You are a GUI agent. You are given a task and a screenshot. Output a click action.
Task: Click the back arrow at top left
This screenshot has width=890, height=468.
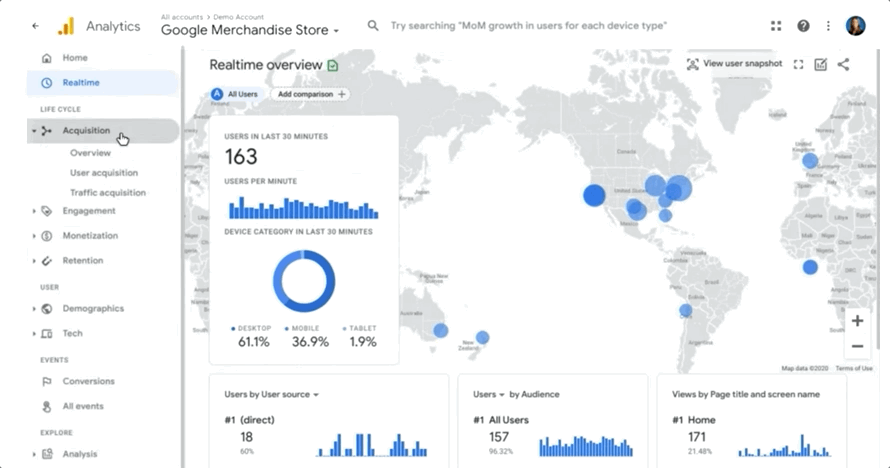click(x=36, y=26)
